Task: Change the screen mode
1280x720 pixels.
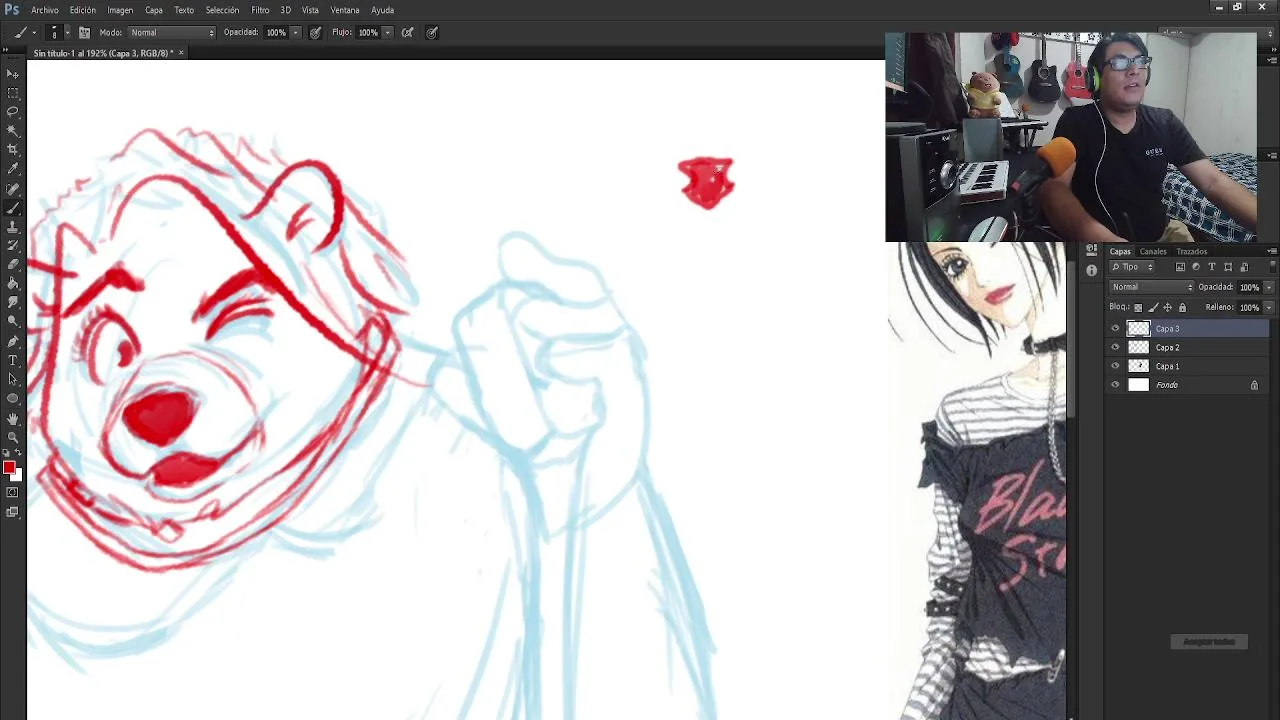Action: (12, 512)
